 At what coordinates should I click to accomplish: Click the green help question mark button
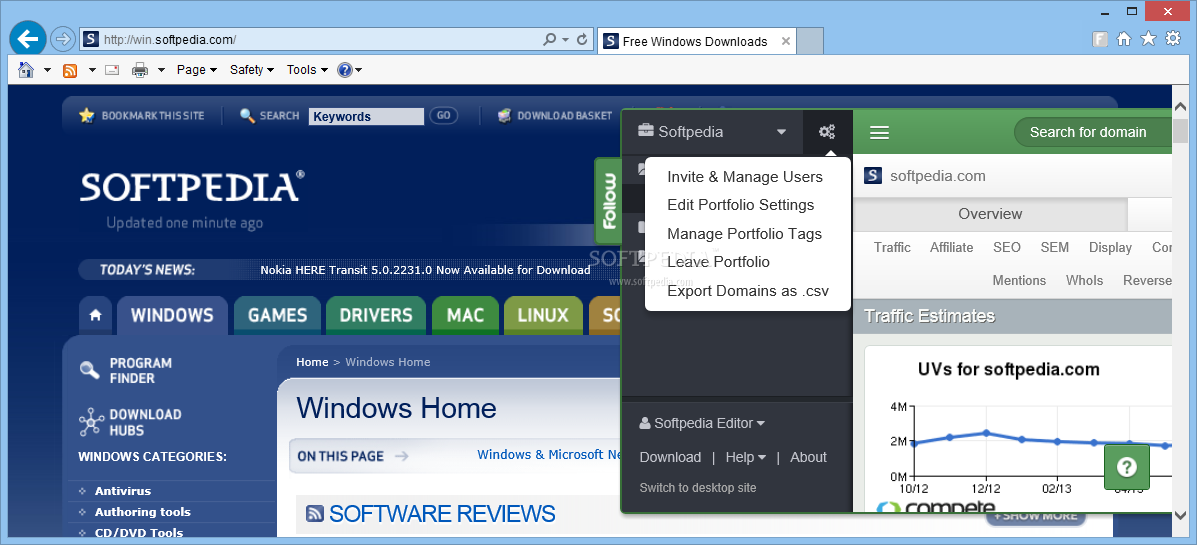coord(1126,467)
